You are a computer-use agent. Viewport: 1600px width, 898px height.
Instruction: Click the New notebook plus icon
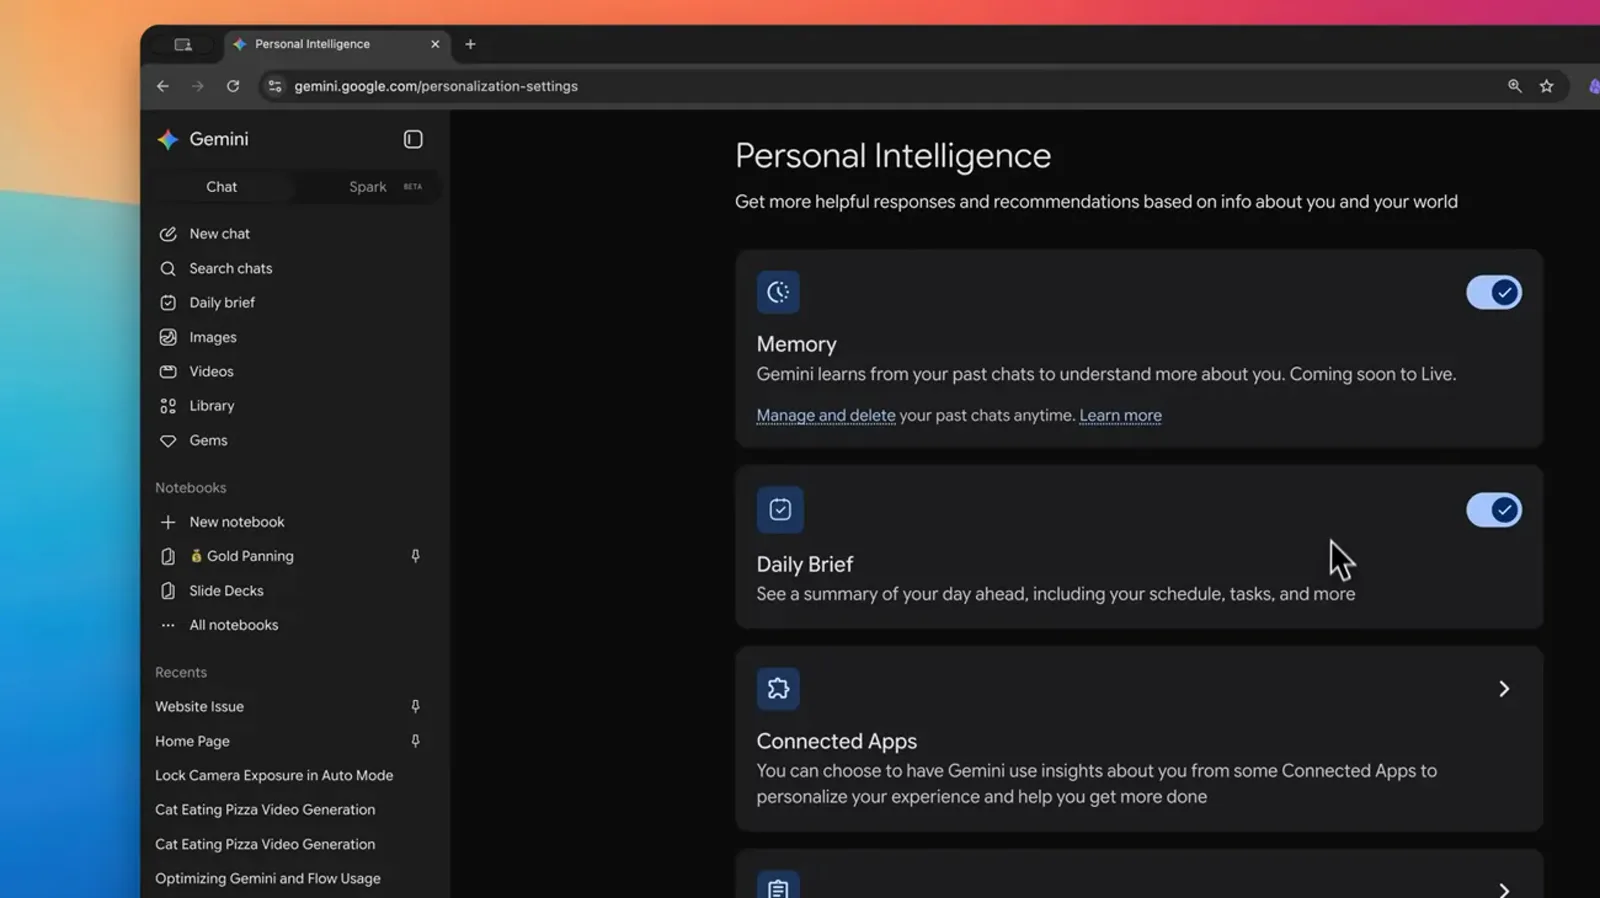tap(168, 522)
